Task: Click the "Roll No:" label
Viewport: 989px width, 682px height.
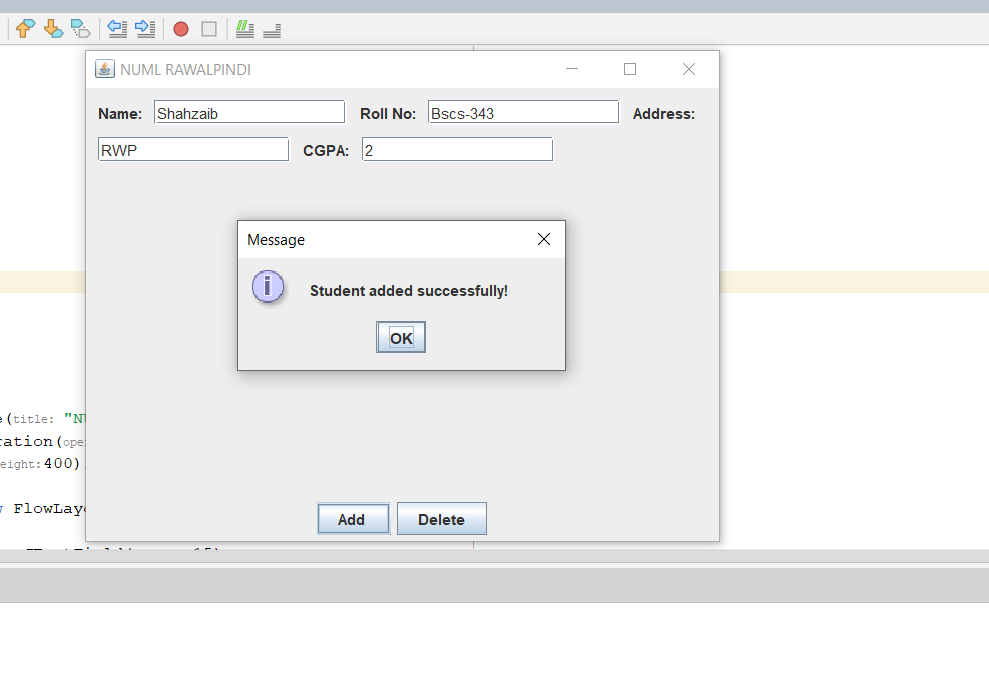Action: coord(388,114)
